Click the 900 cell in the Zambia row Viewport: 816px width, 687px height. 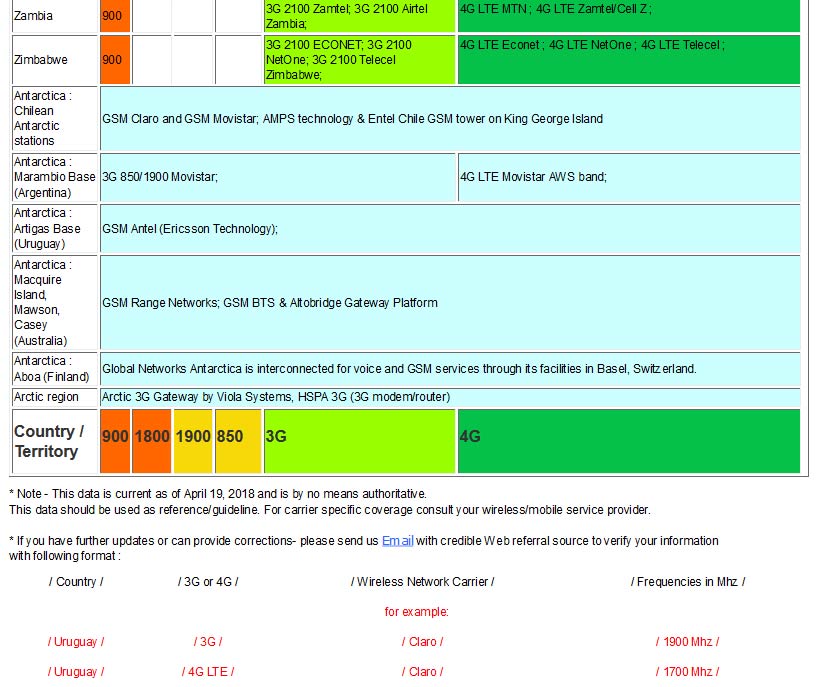tap(115, 16)
